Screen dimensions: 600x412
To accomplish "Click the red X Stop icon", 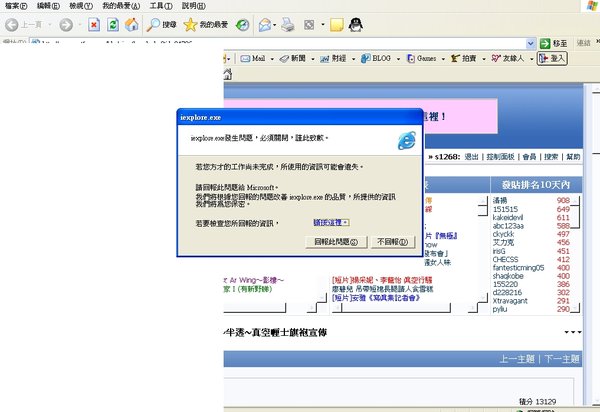I will point(94,25).
